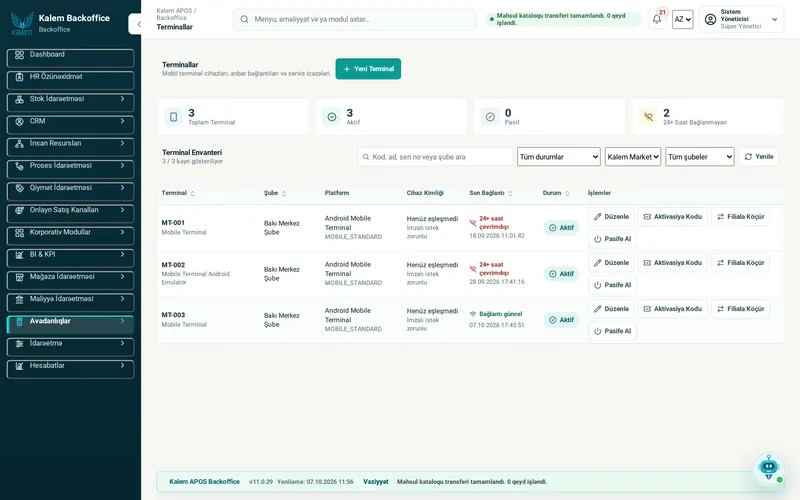Click the 24+ Saat Bağlanmayan offline icon
The image size is (800, 500).
tap(648, 117)
